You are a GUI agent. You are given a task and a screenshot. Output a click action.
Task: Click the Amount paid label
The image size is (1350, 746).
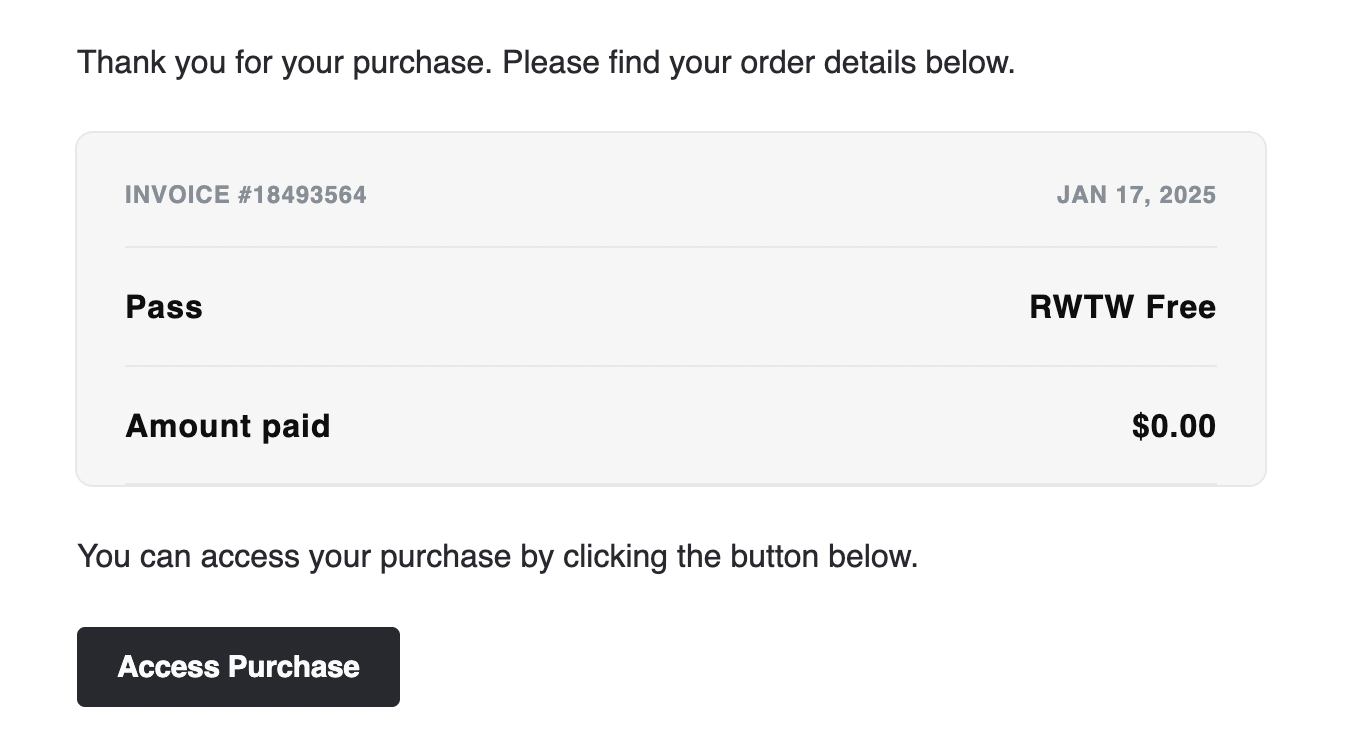coord(228,425)
